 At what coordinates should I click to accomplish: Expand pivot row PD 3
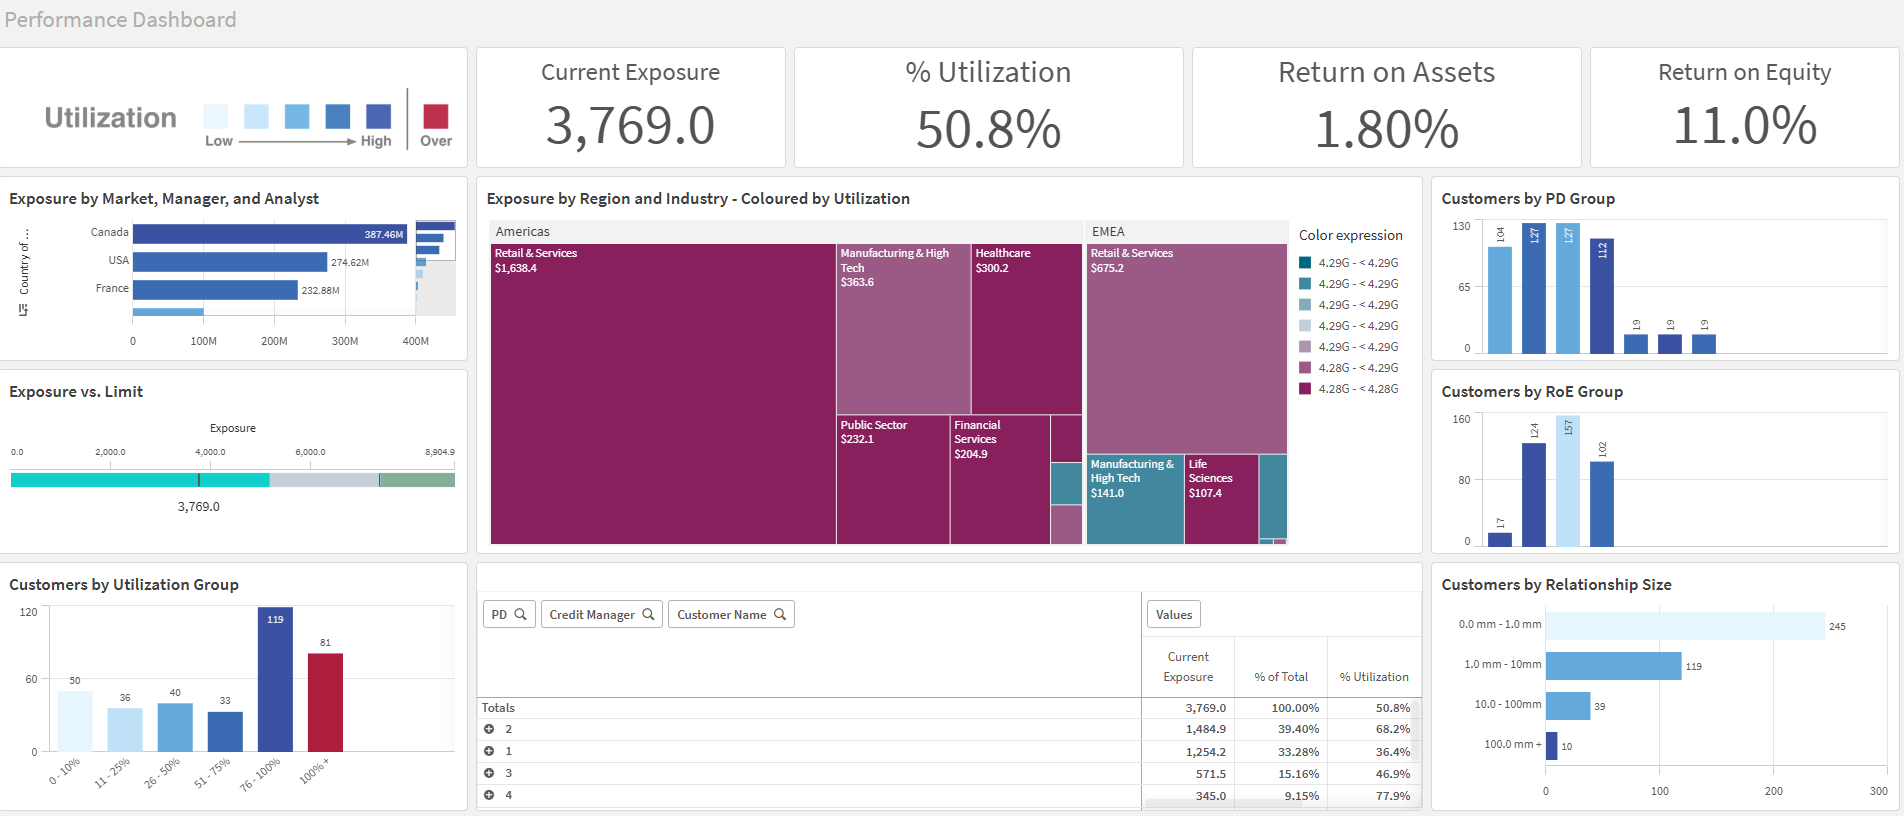coord(489,773)
